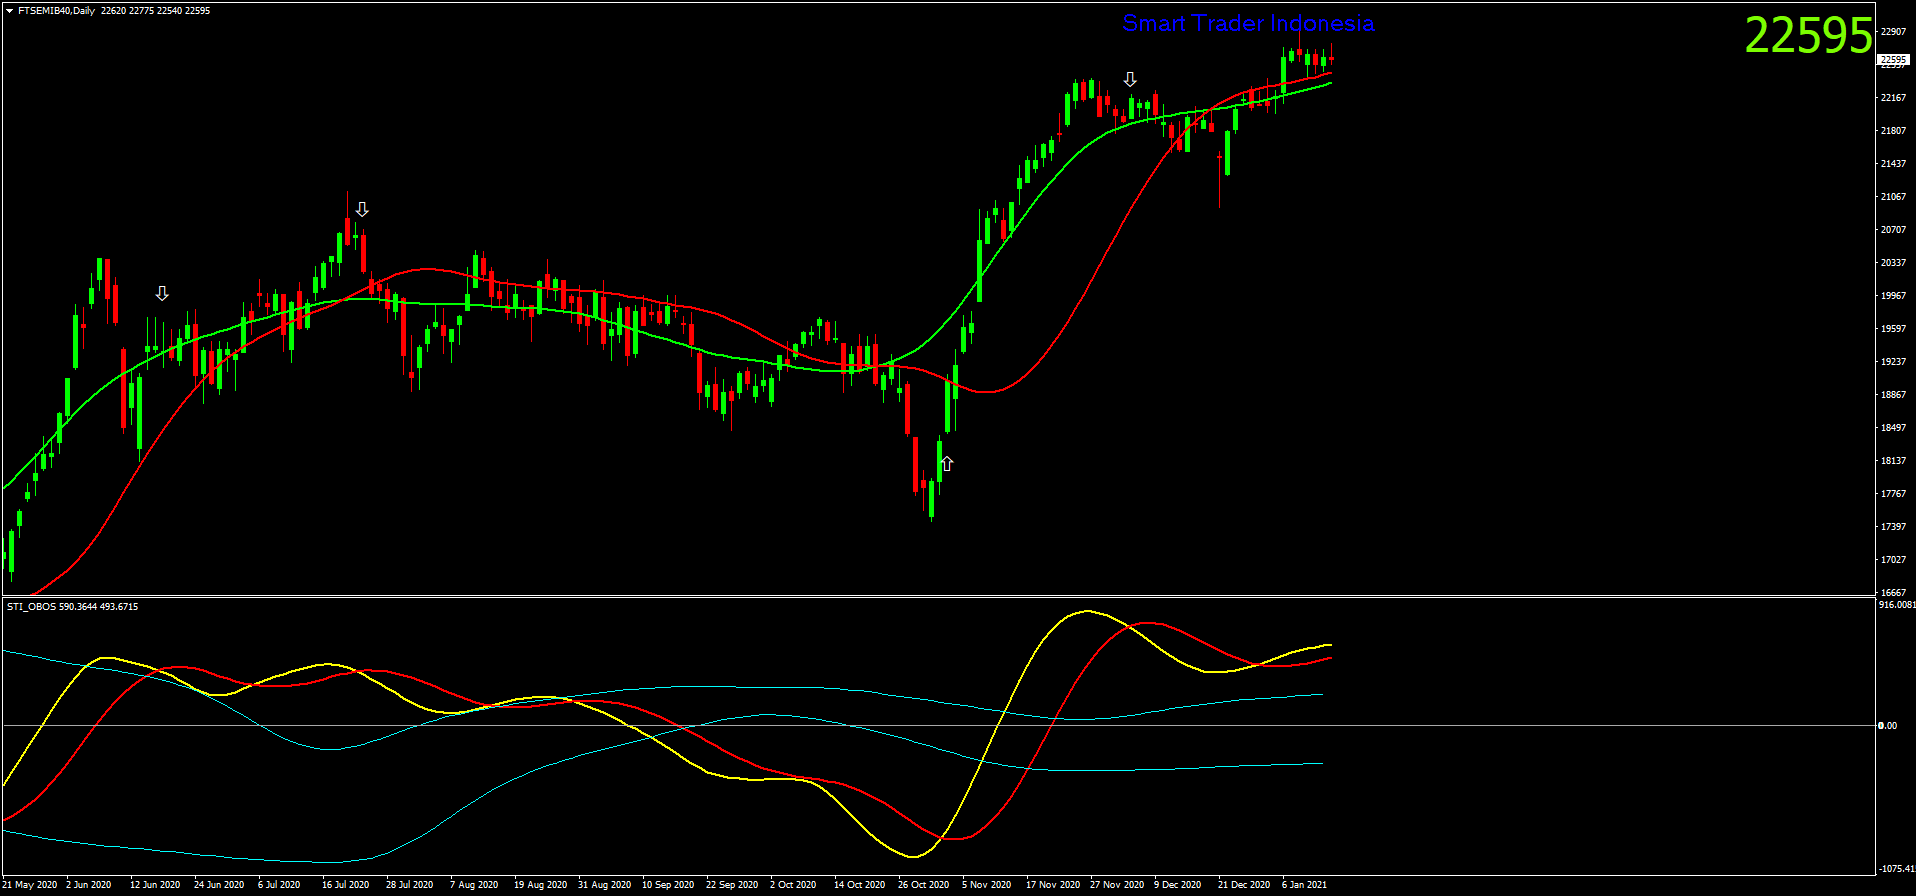Click the 28 Jul 2020 date label
This screenshot has height=896, width=1916.
pos(409,885)
